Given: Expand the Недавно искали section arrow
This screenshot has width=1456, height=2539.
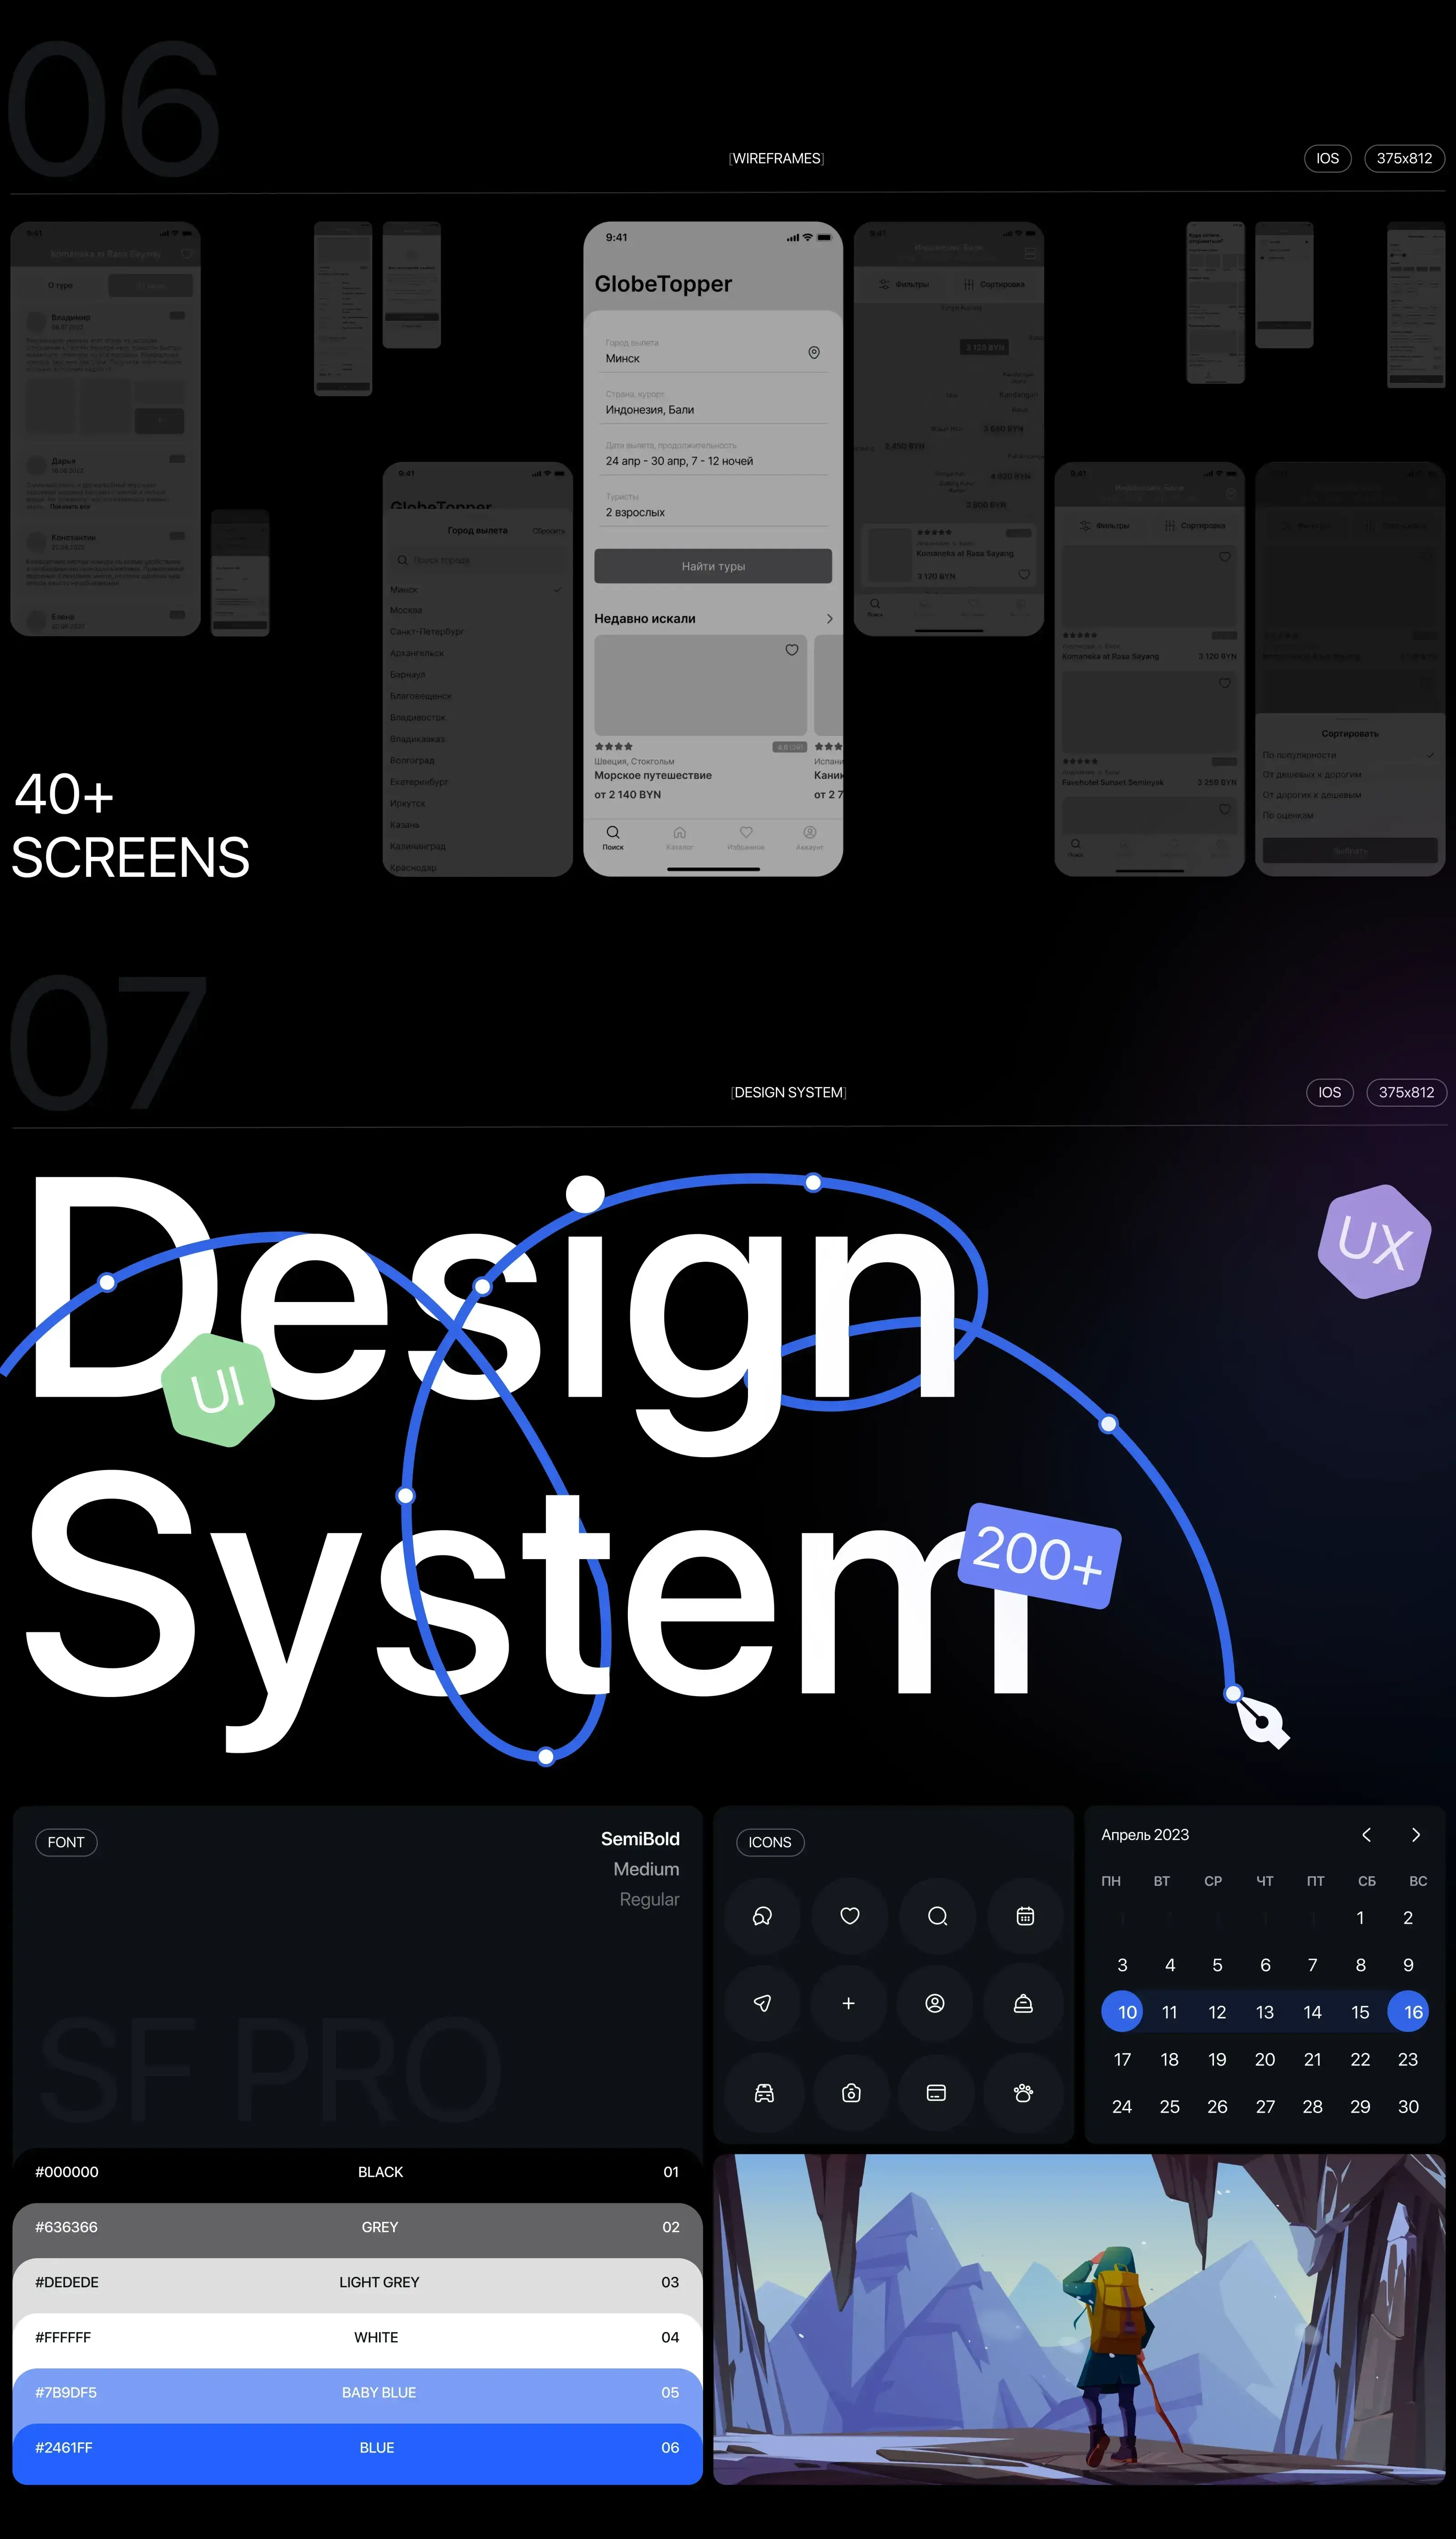Looking at the screenshot, I should pos(830,619).
